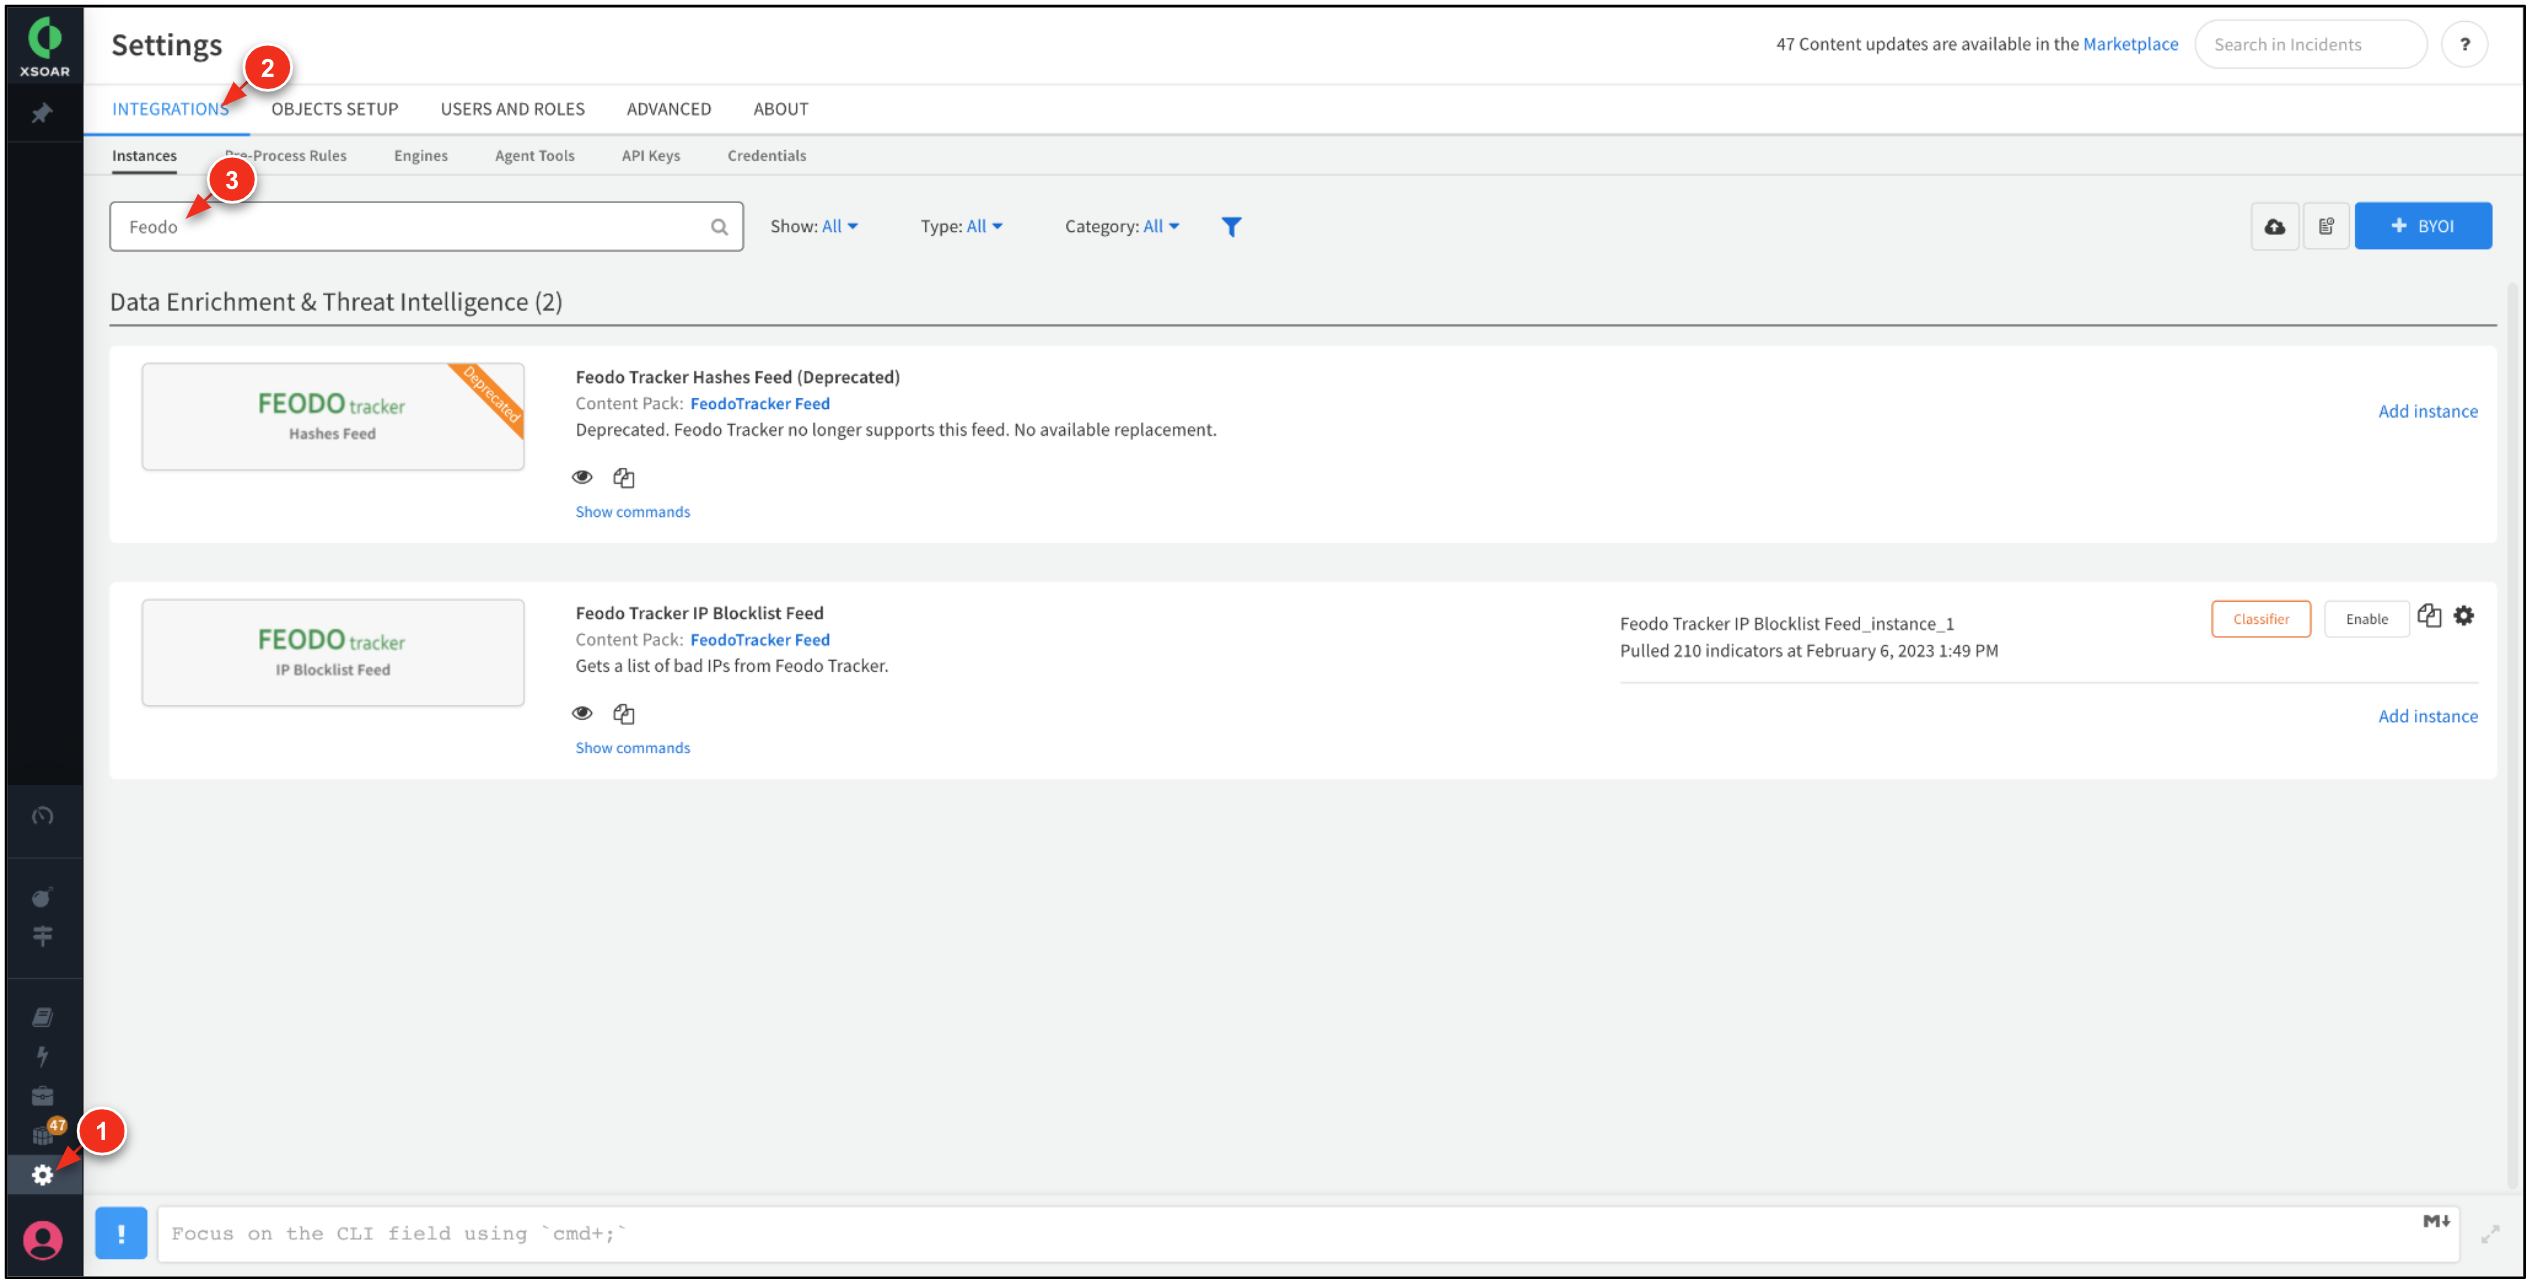Screen dimensions: 2530x1284
Task: Add instance for Feodo Tracker Hashes Feed
Action: [2427, 411]
